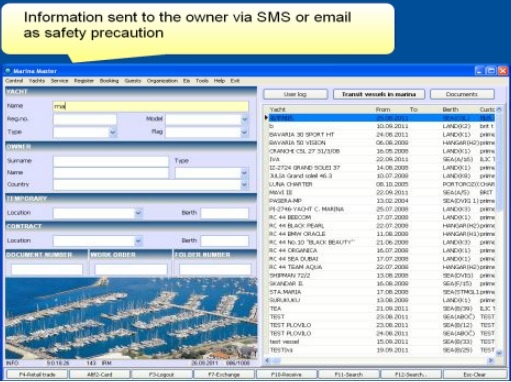
Task: Click the Work Order field
Action: pos(131,269)
